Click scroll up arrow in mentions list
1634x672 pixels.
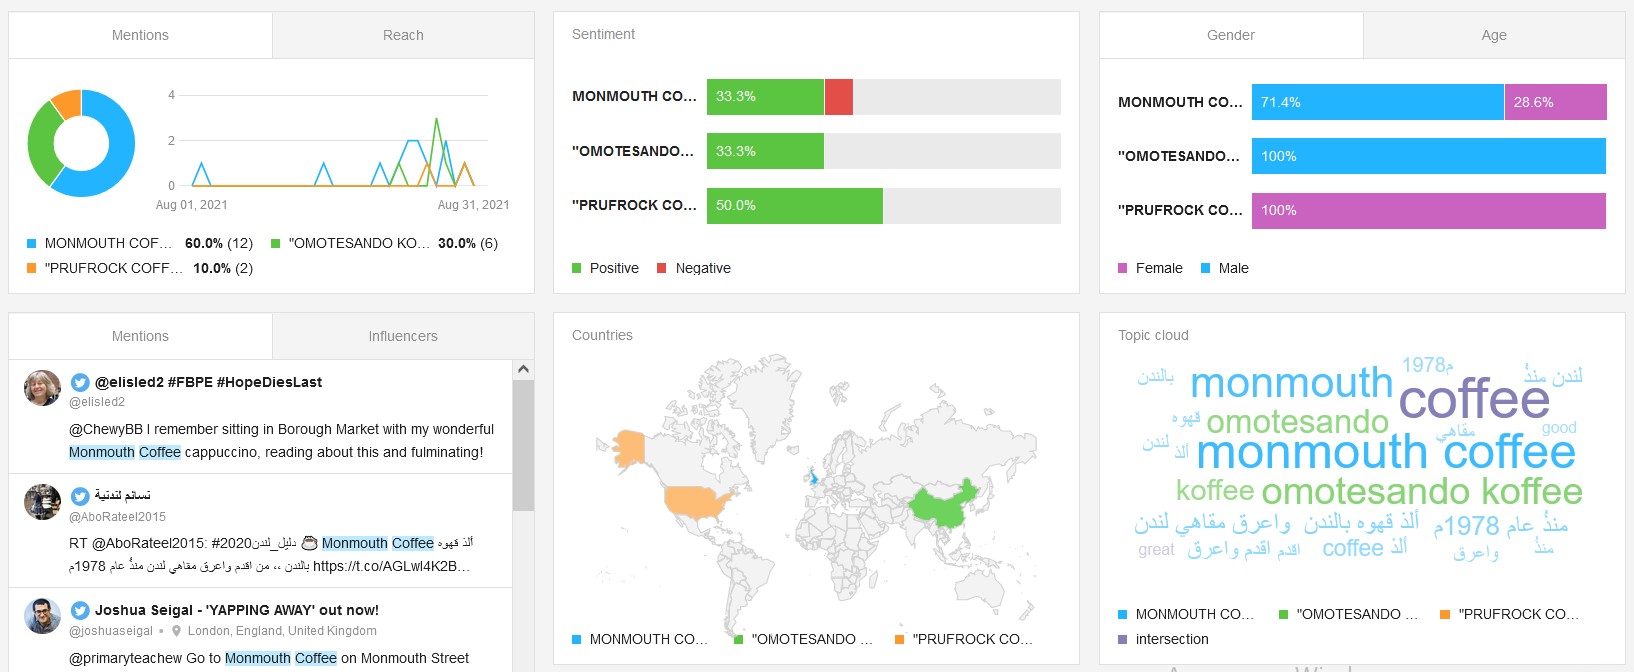pyautogui.click(x=523, y=370)
